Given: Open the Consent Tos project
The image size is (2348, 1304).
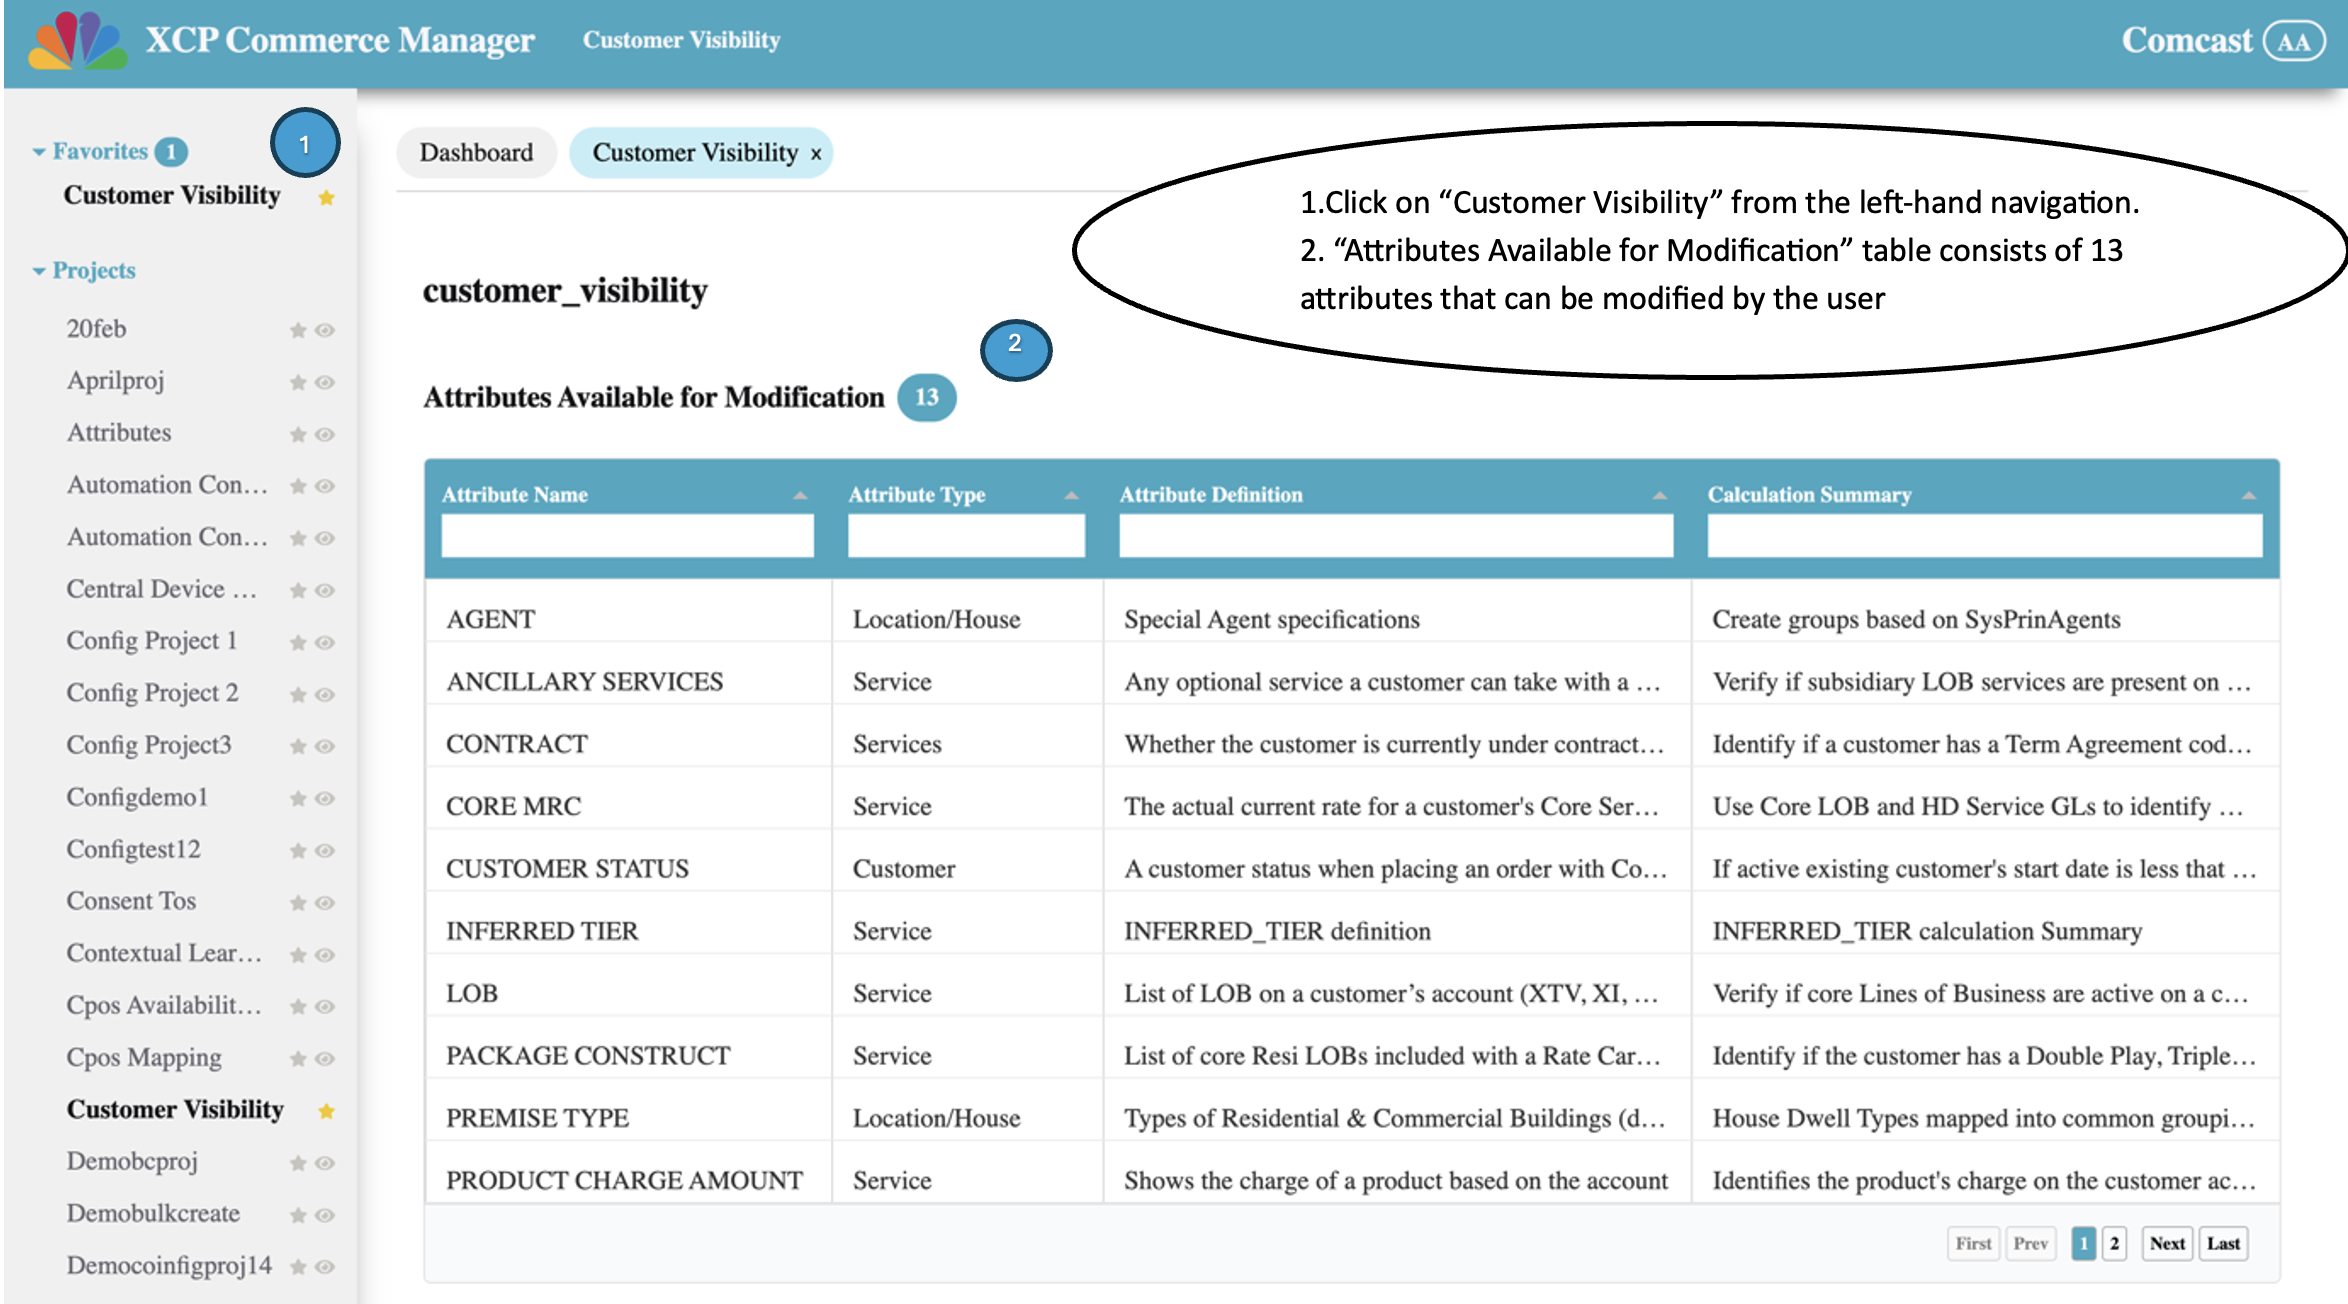Looking at the screenshot, I should pyautogui.click(x=131, y=901).
